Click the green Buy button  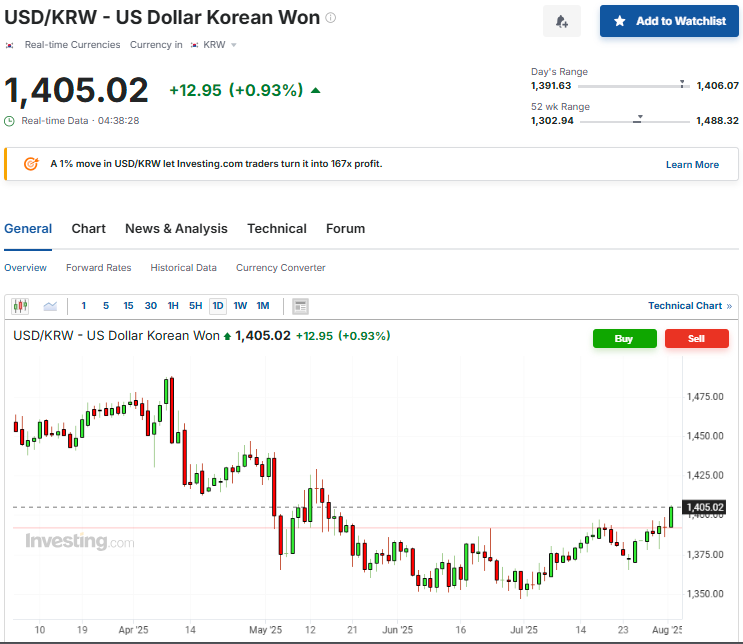(x=625, y=339)
